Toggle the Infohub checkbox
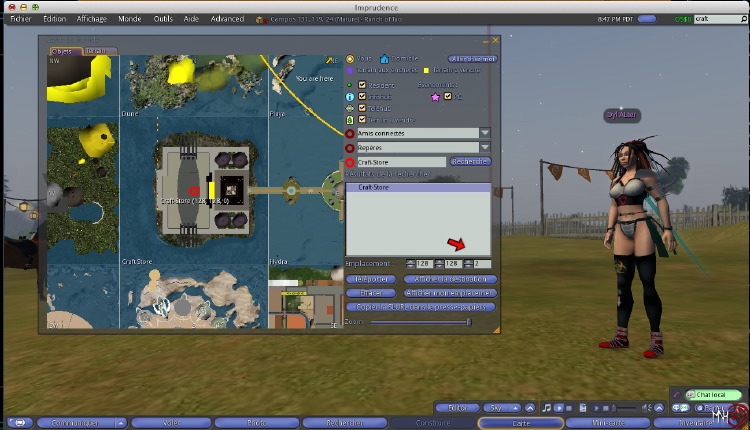Viewport: 750px width, 430px height. (x=362, y=96)
